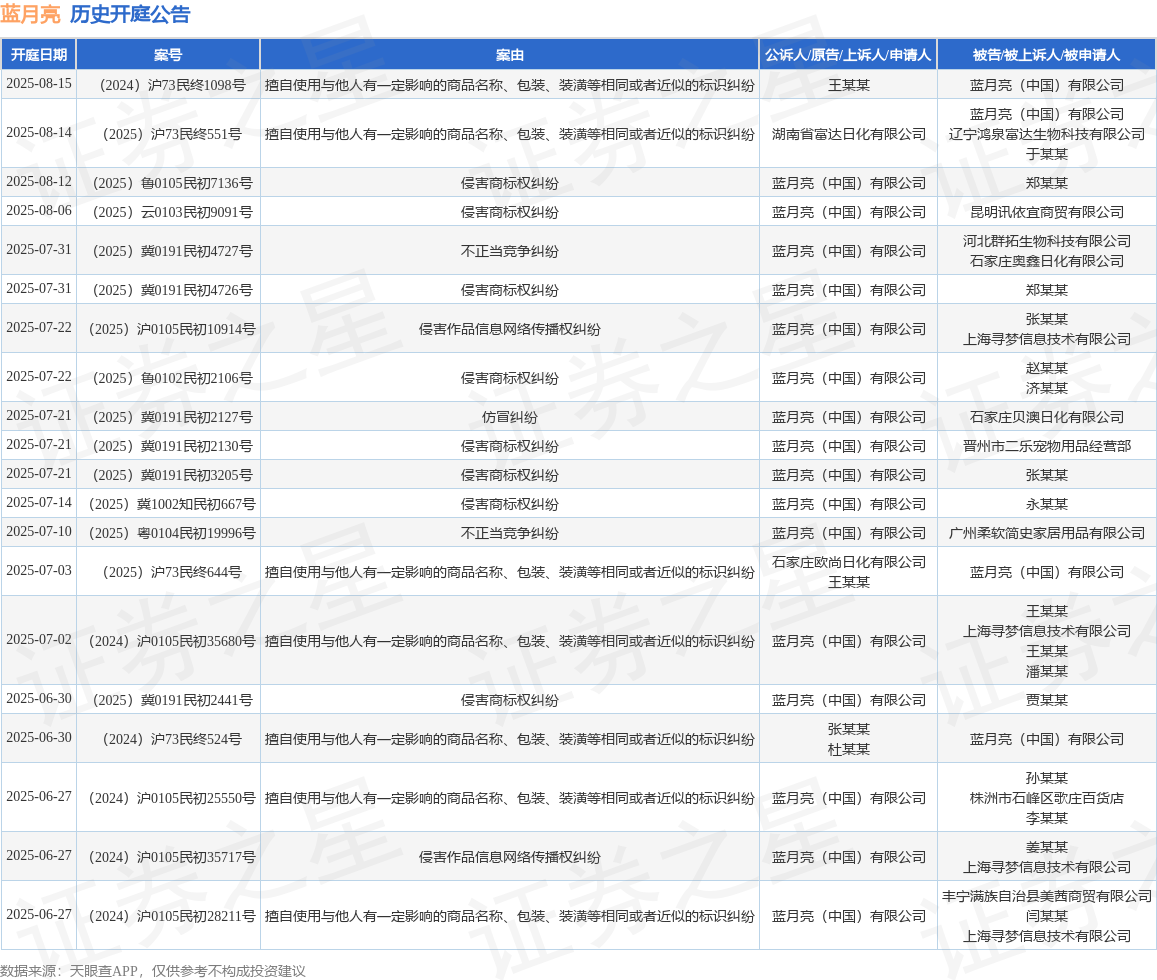The image size is (1157, 980).
Task: Click case number (2025)冀1002知民初667号
Action: pos(167,504)
